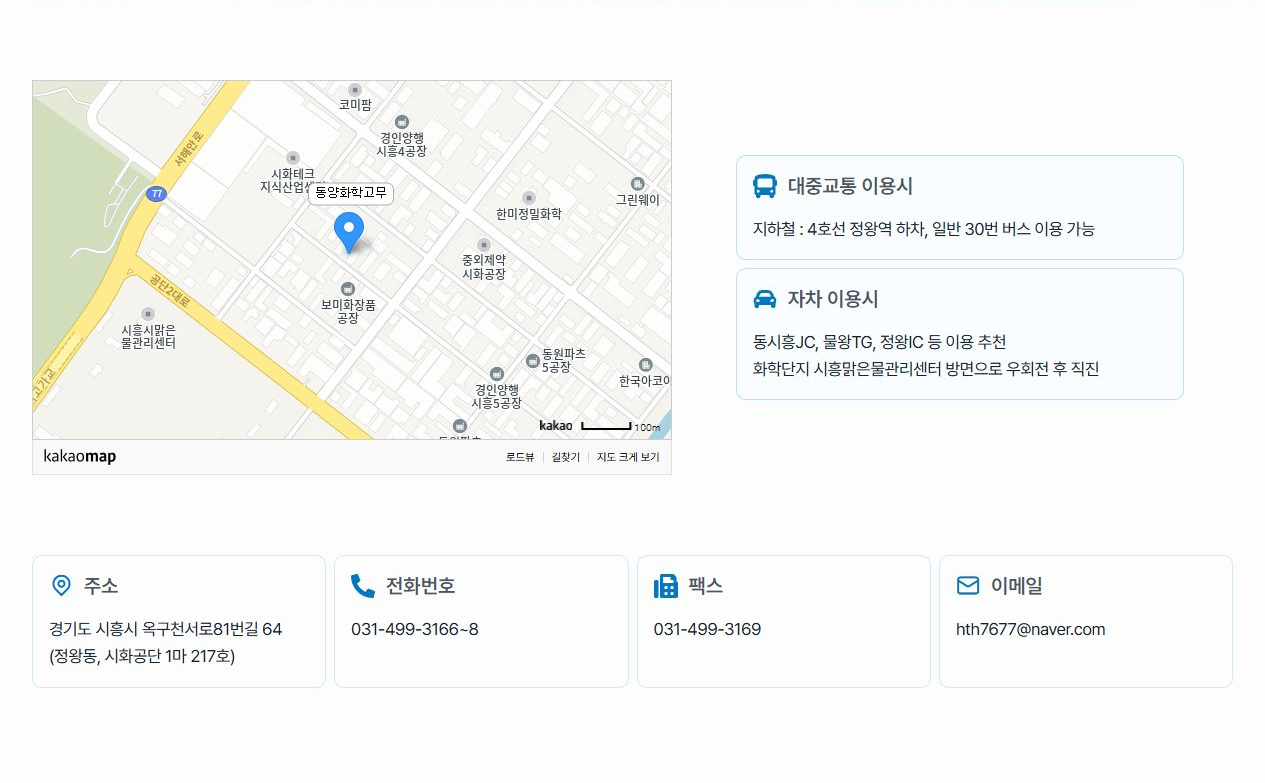Click the car icon beside 자차 이용시
1265x783 pixels.
coord(765,298)
